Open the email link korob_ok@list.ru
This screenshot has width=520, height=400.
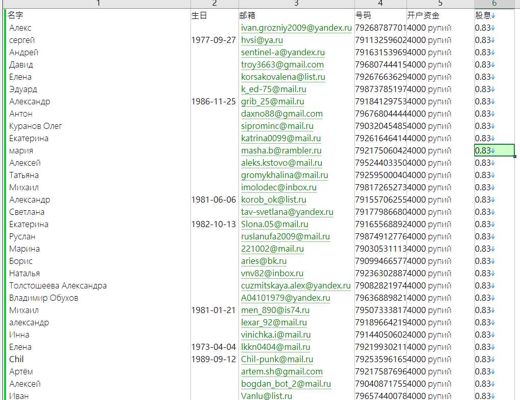tap(274, 200)
